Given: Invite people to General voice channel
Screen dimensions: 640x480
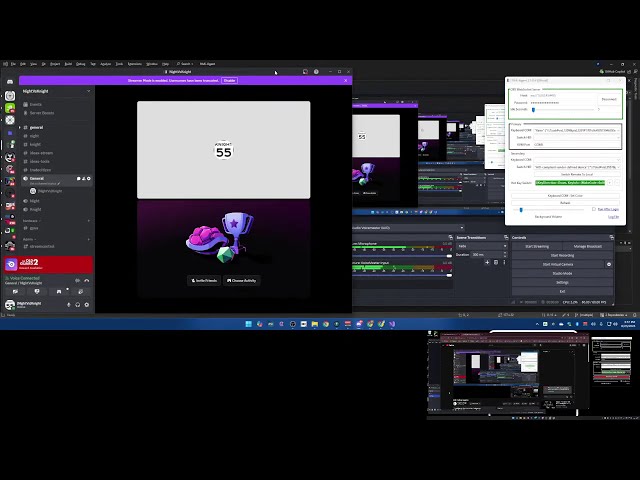Looking at the screenshot, I should pos(84,178).
